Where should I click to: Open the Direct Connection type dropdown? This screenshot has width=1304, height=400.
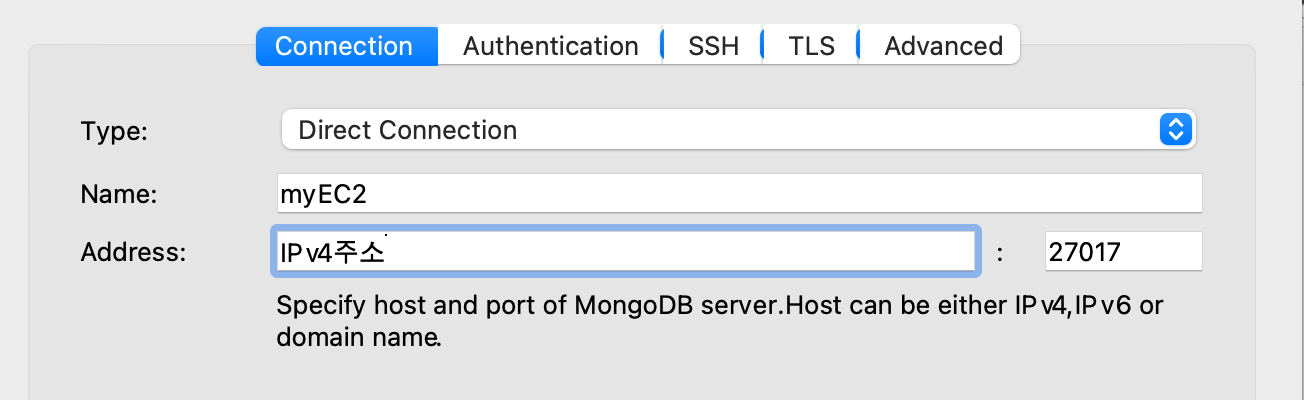(x=739, y=130)
